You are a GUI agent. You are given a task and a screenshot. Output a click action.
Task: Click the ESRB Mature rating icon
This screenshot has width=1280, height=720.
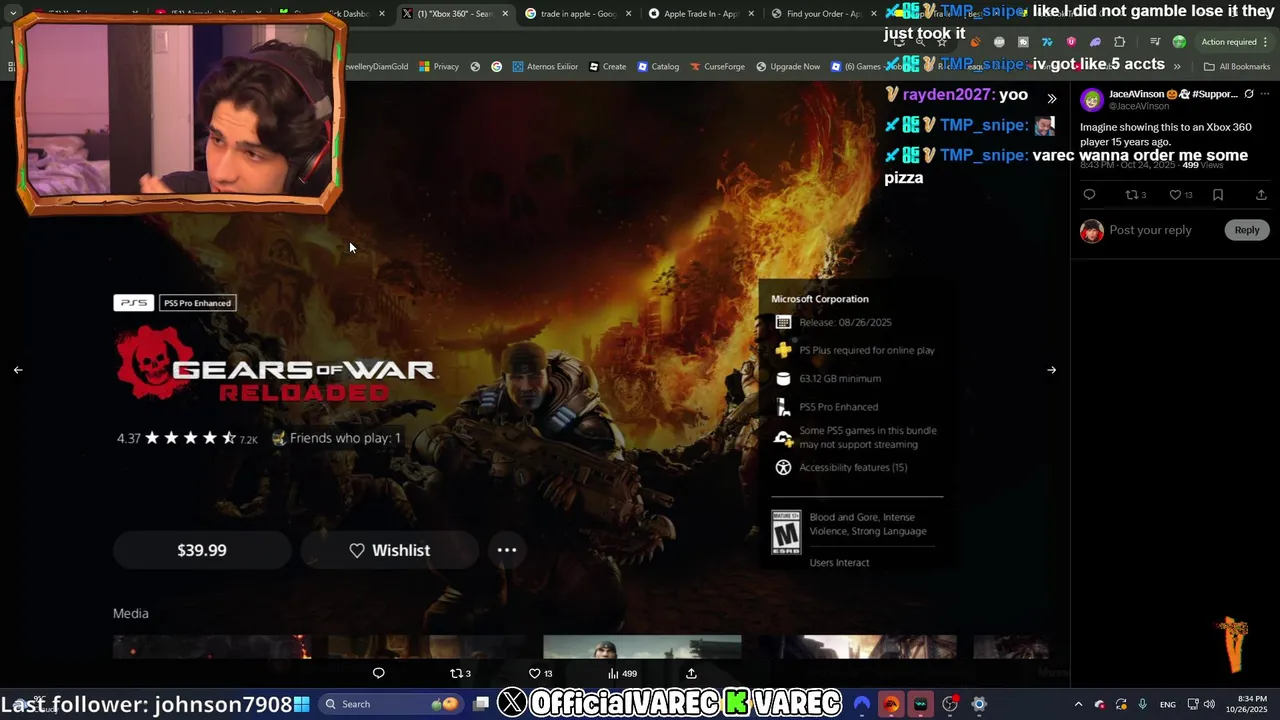point(786,532)
